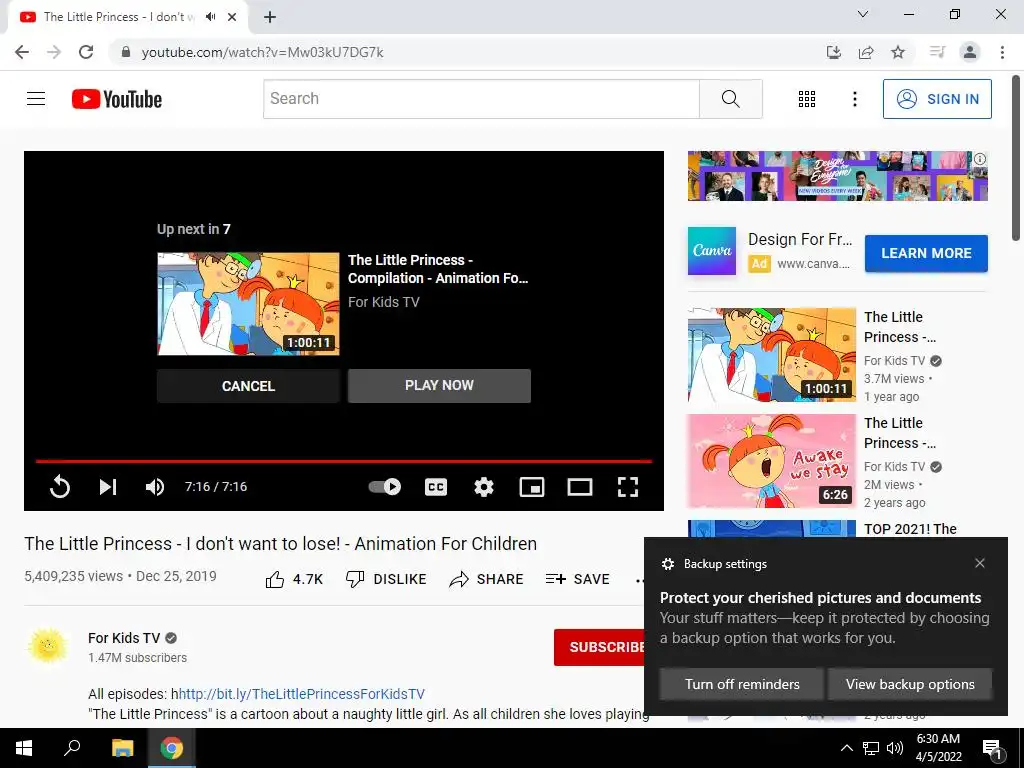Viewport: 1024px width, 768px height.
Task: Dismiss the Backup settings notification
Action: pos(980,563)
